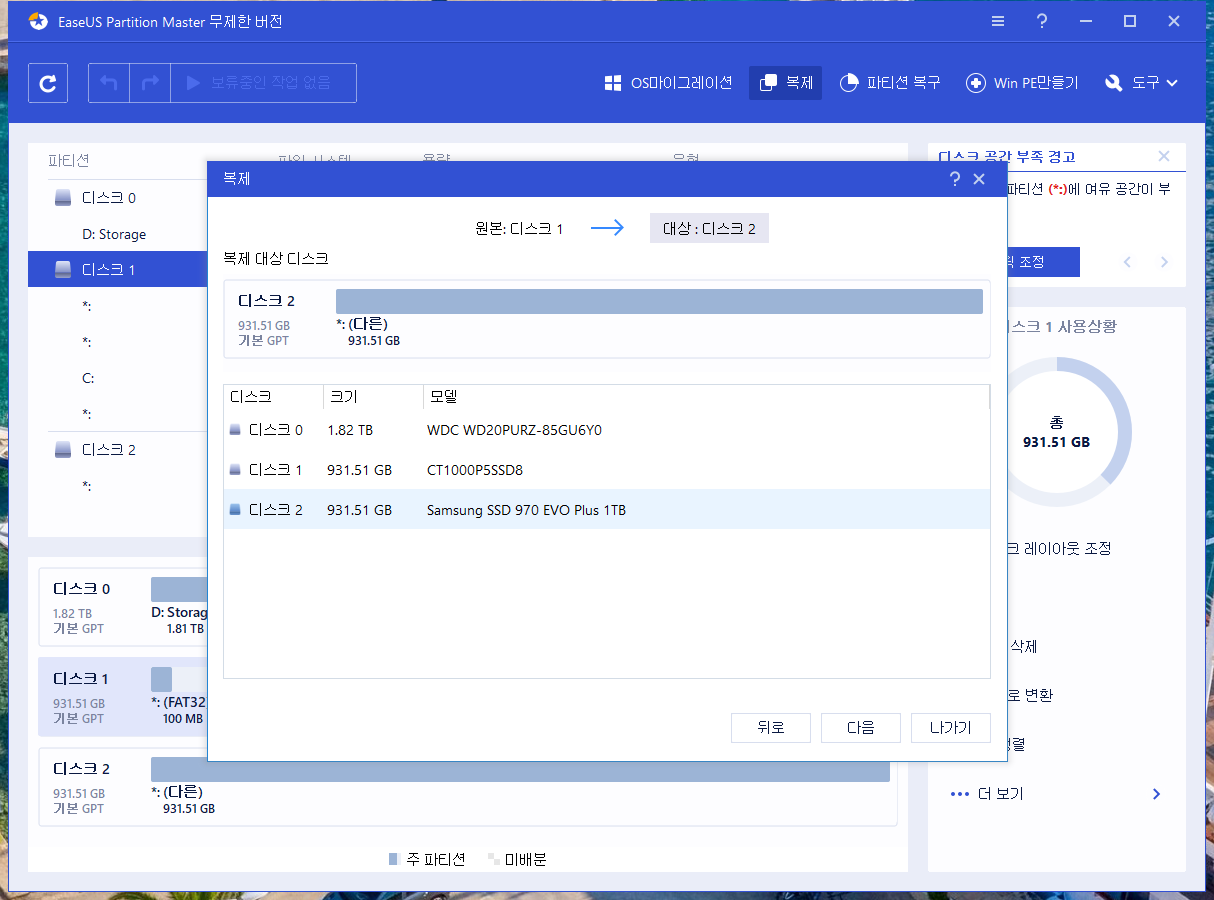Click the 파티션 column header in the main list
1214x900 pixels.
click(69, 160)
